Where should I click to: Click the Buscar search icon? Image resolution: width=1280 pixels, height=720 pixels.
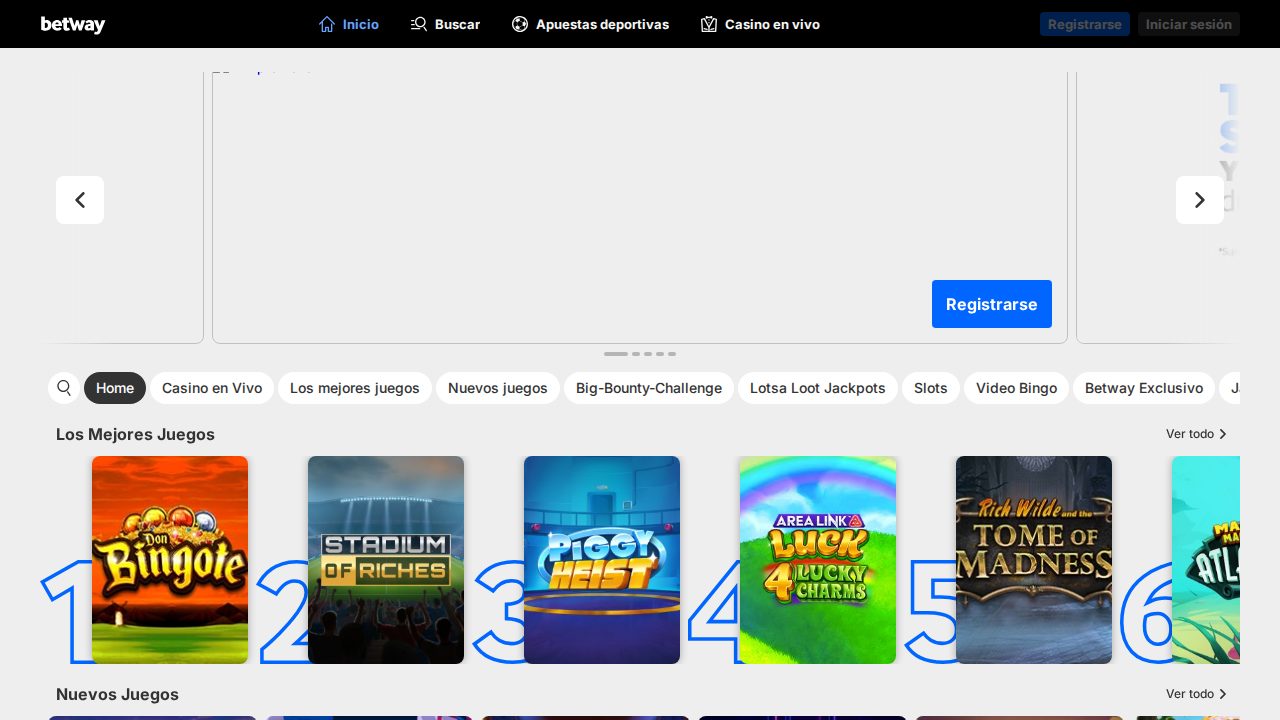click(419, 24)
